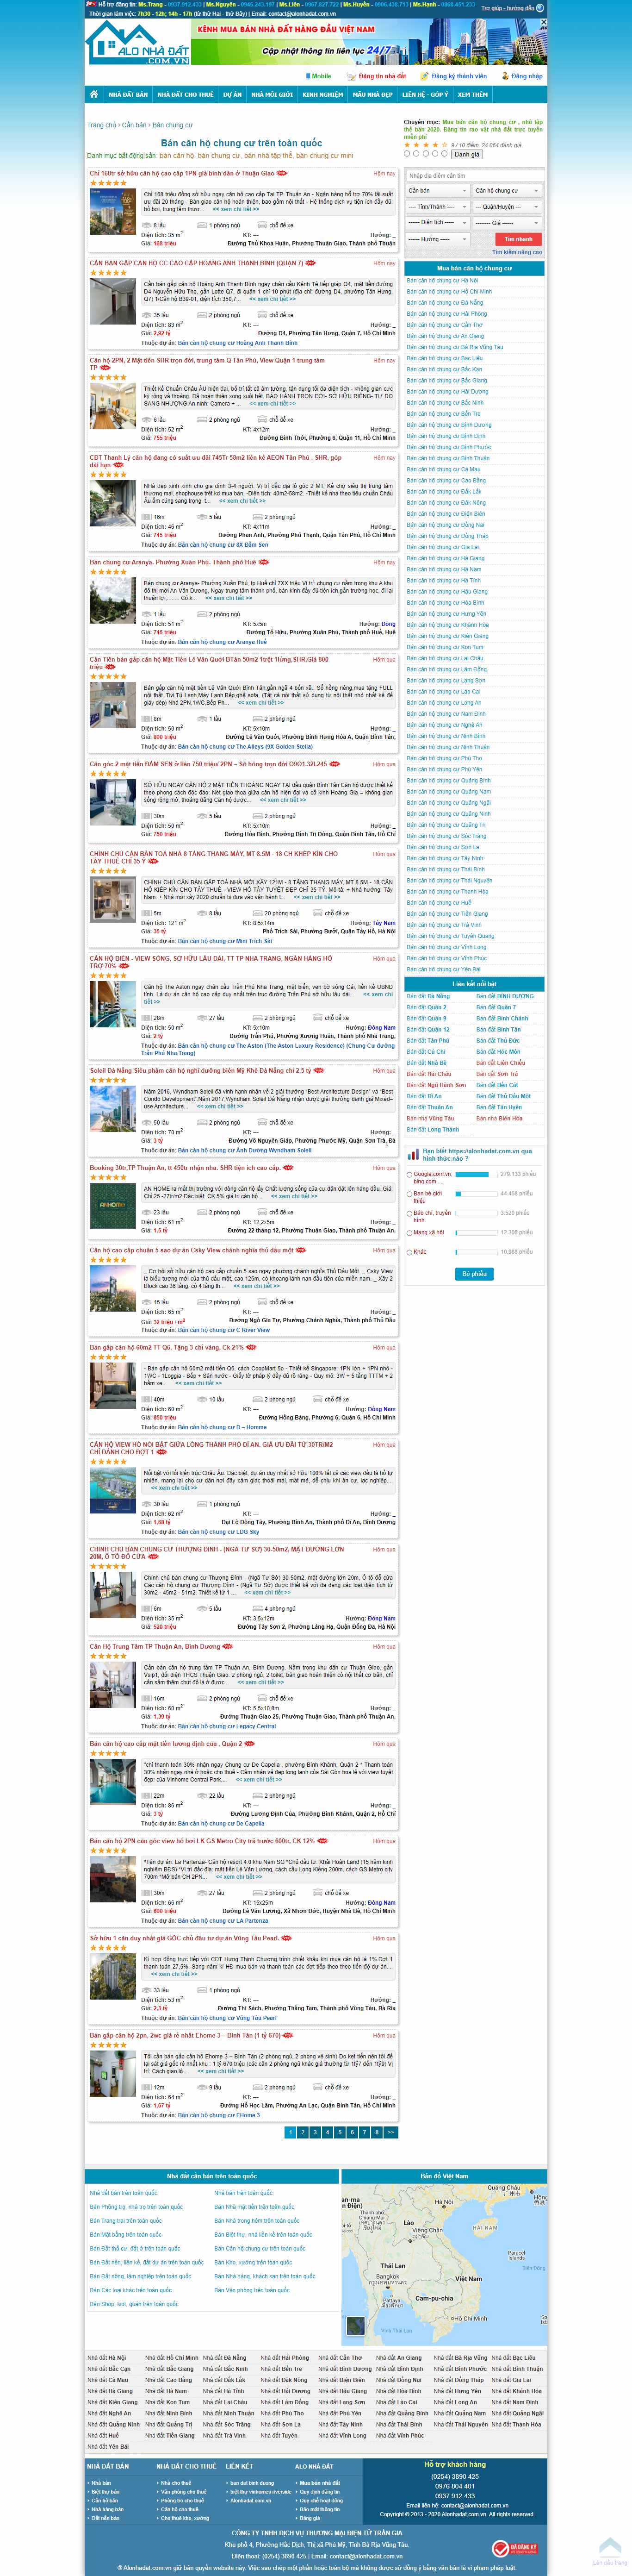Open thumbnail of Chỉ 168tr listing
Viewport: 632px width, 2576px height.
click(x=112, y=212)
